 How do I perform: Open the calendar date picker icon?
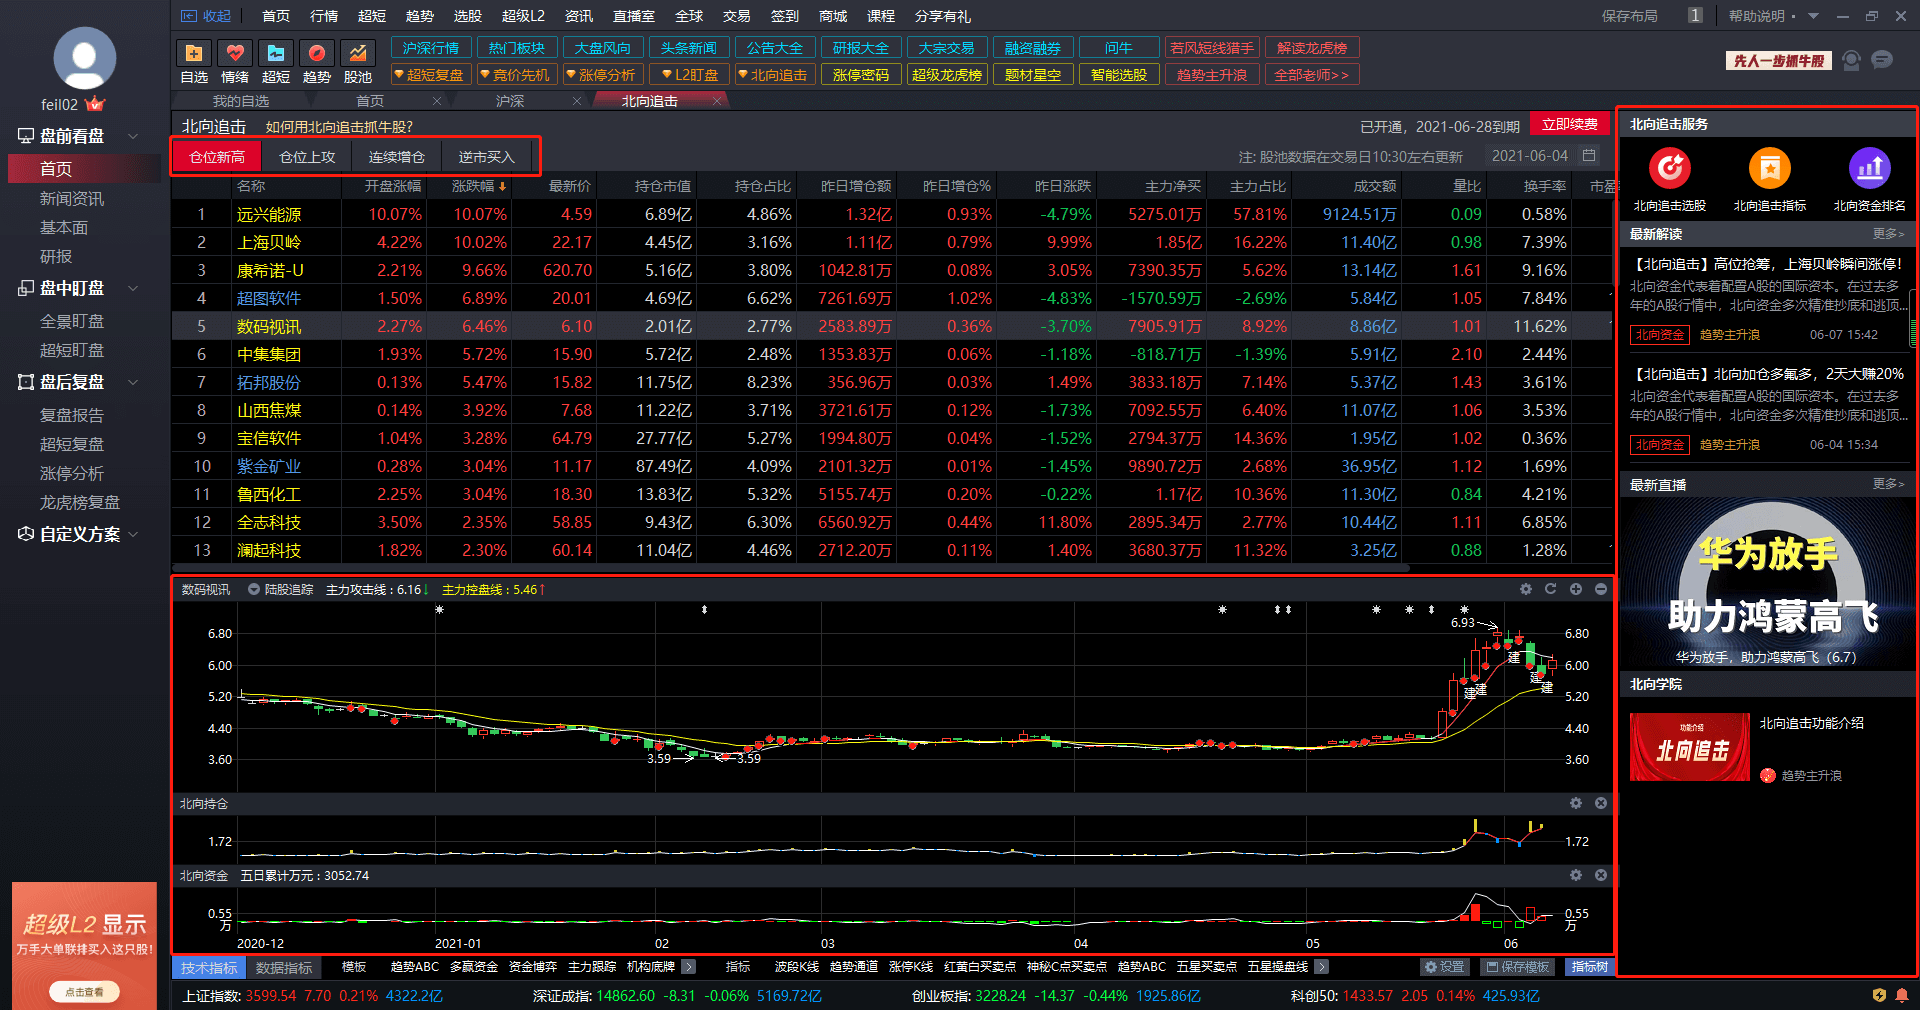click(x=1589, y=155)
